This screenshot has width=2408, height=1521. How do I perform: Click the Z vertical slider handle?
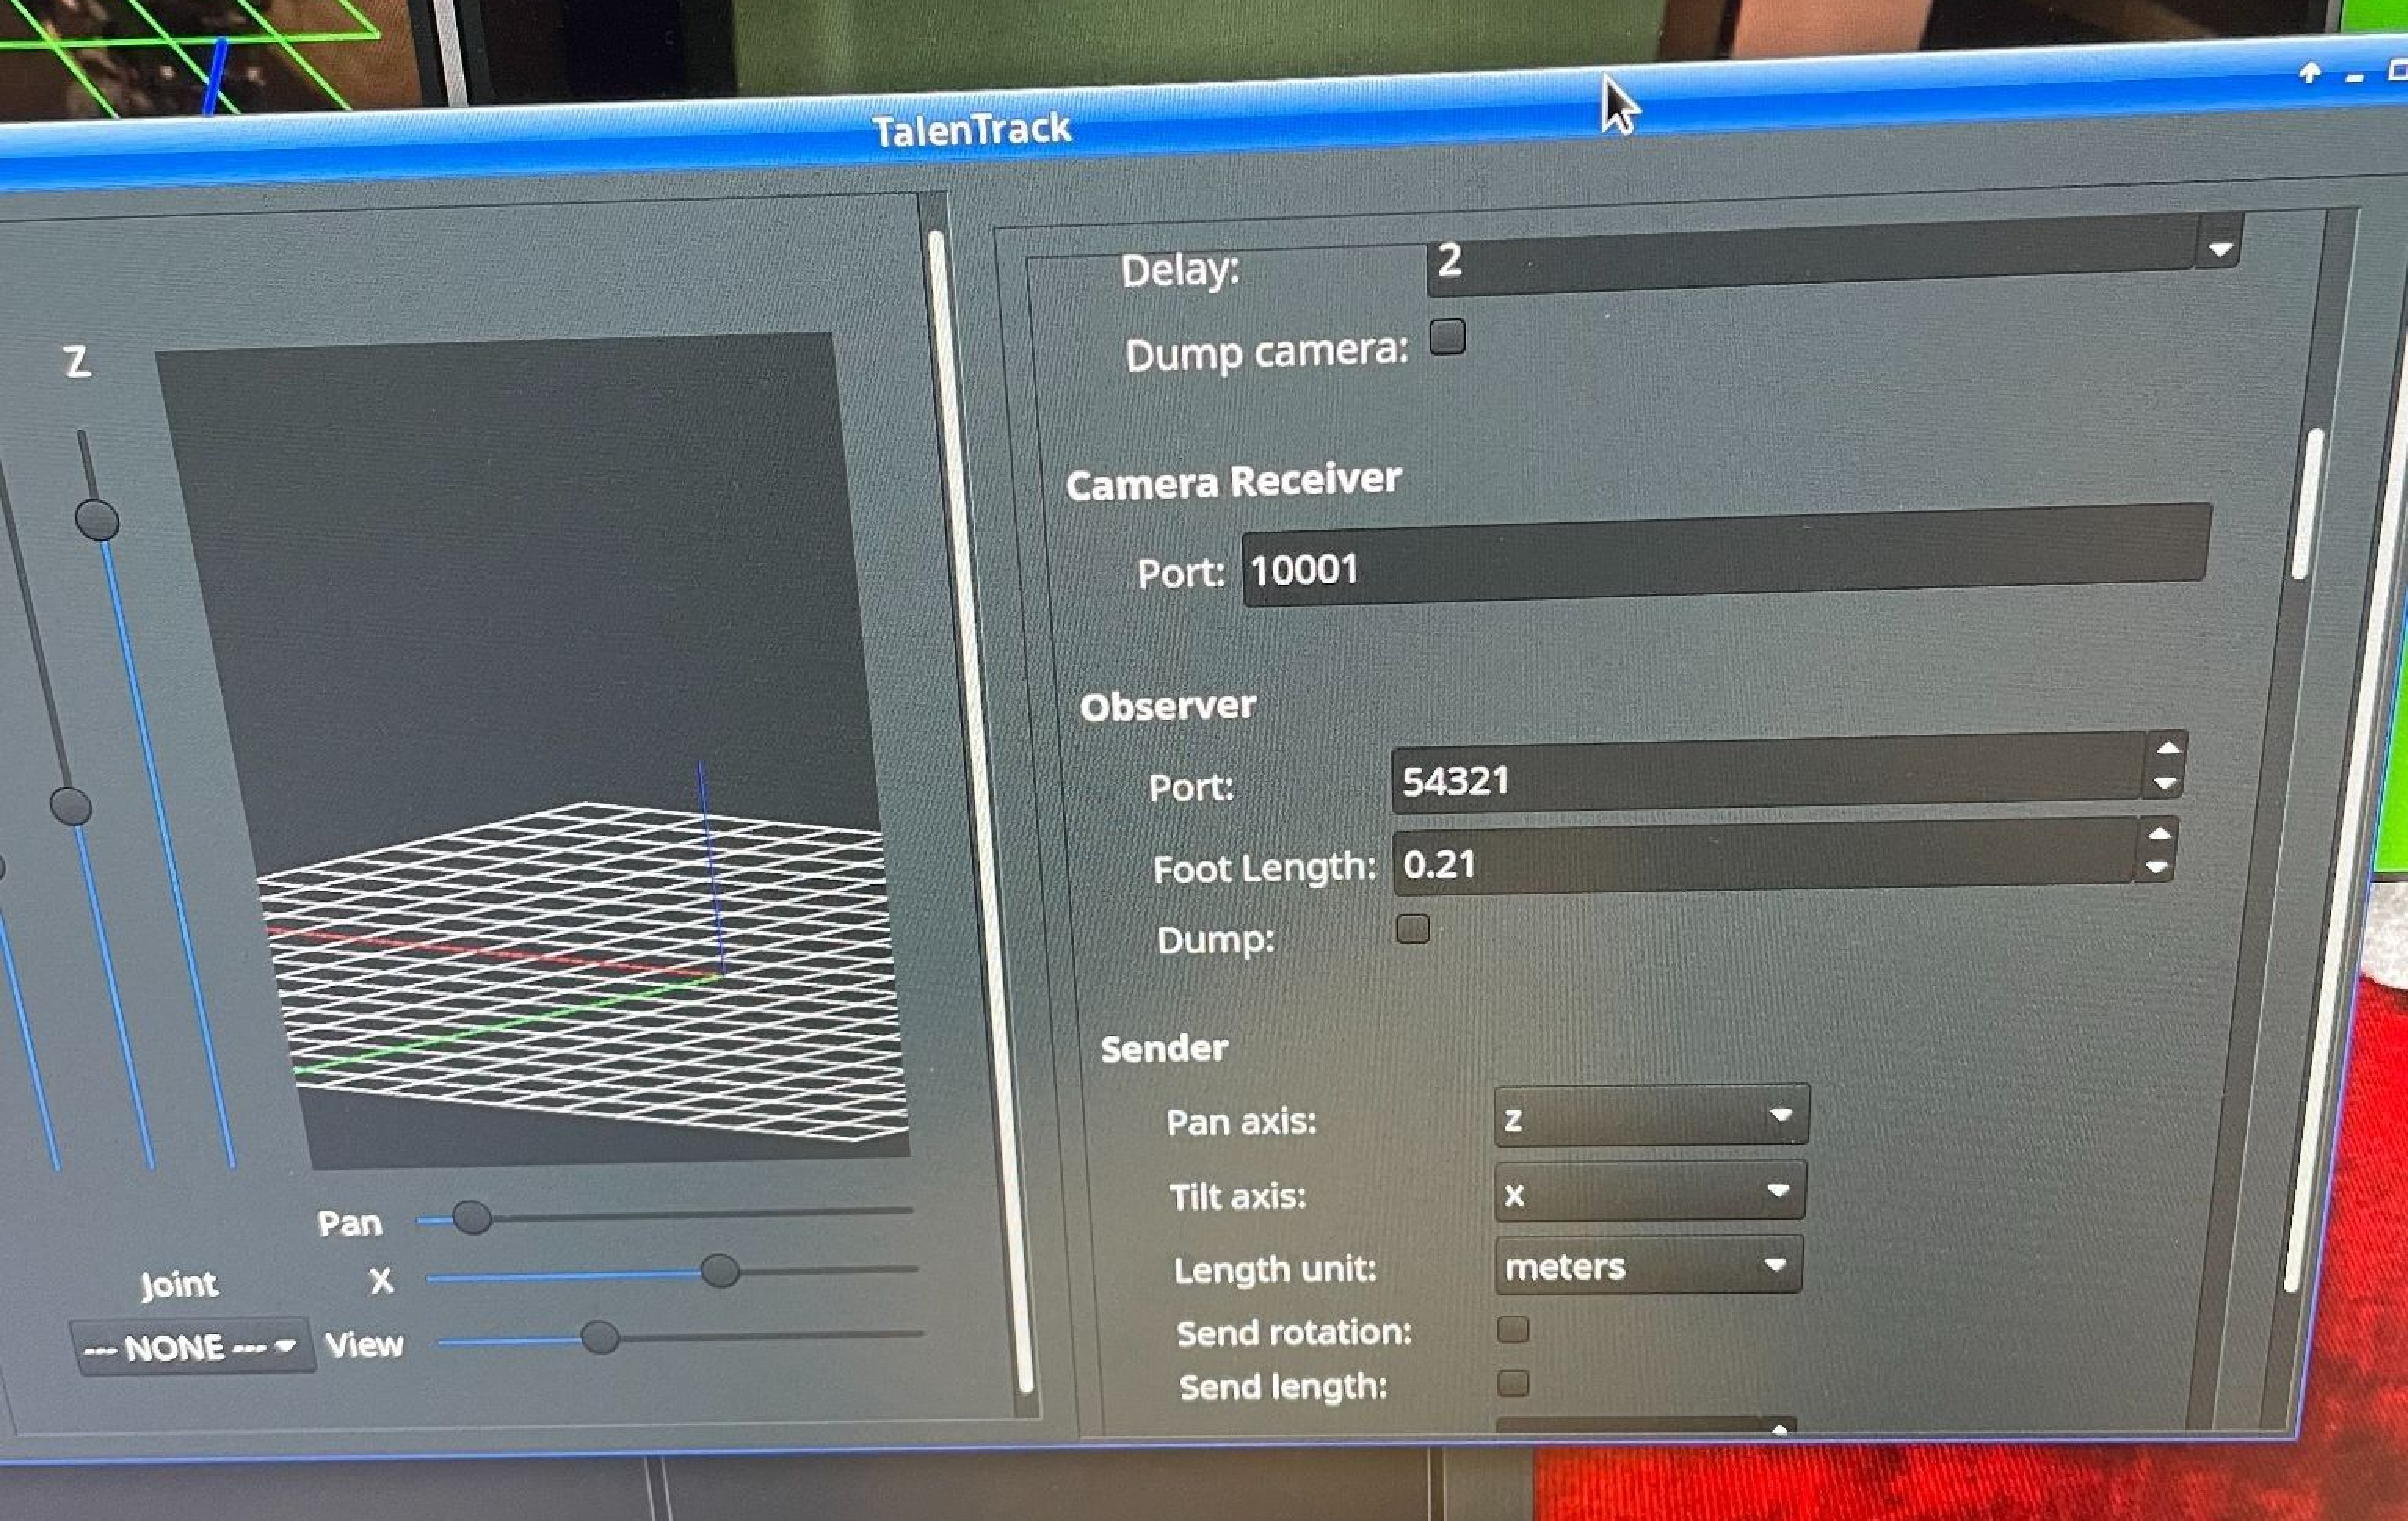[97, 521]
